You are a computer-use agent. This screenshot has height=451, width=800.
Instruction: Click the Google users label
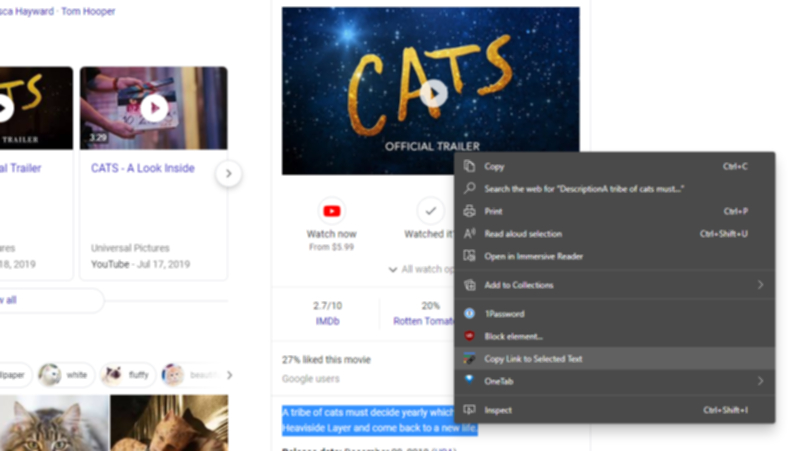[311, 379]
